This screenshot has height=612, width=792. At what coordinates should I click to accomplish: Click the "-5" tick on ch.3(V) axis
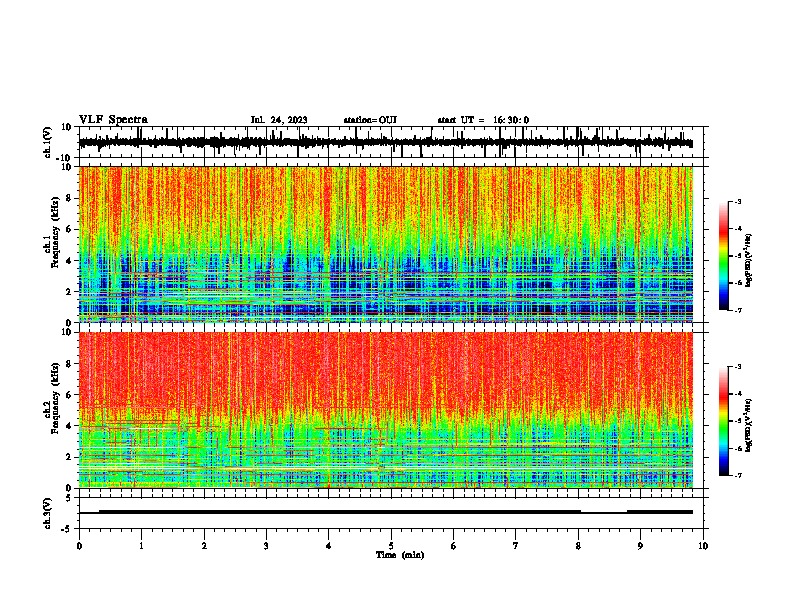[x=67, y=529]
